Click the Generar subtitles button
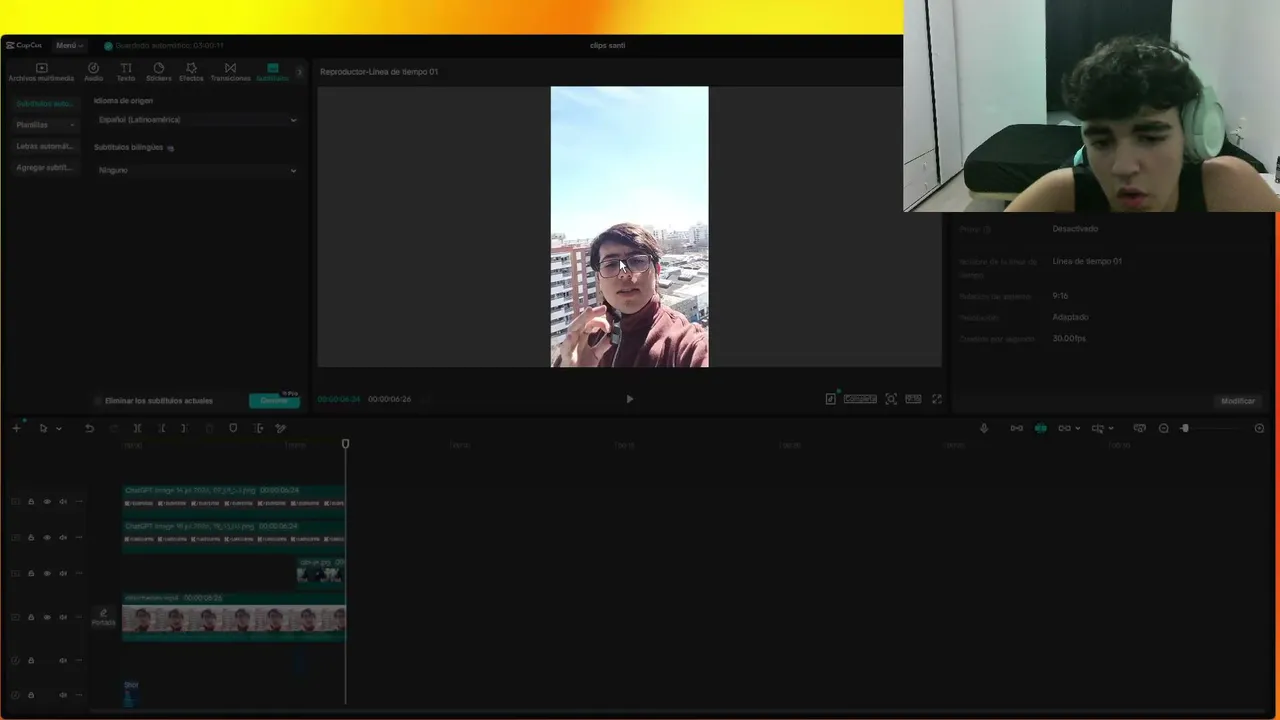This screenshot has height=720, width=1280. pos(273,400)
